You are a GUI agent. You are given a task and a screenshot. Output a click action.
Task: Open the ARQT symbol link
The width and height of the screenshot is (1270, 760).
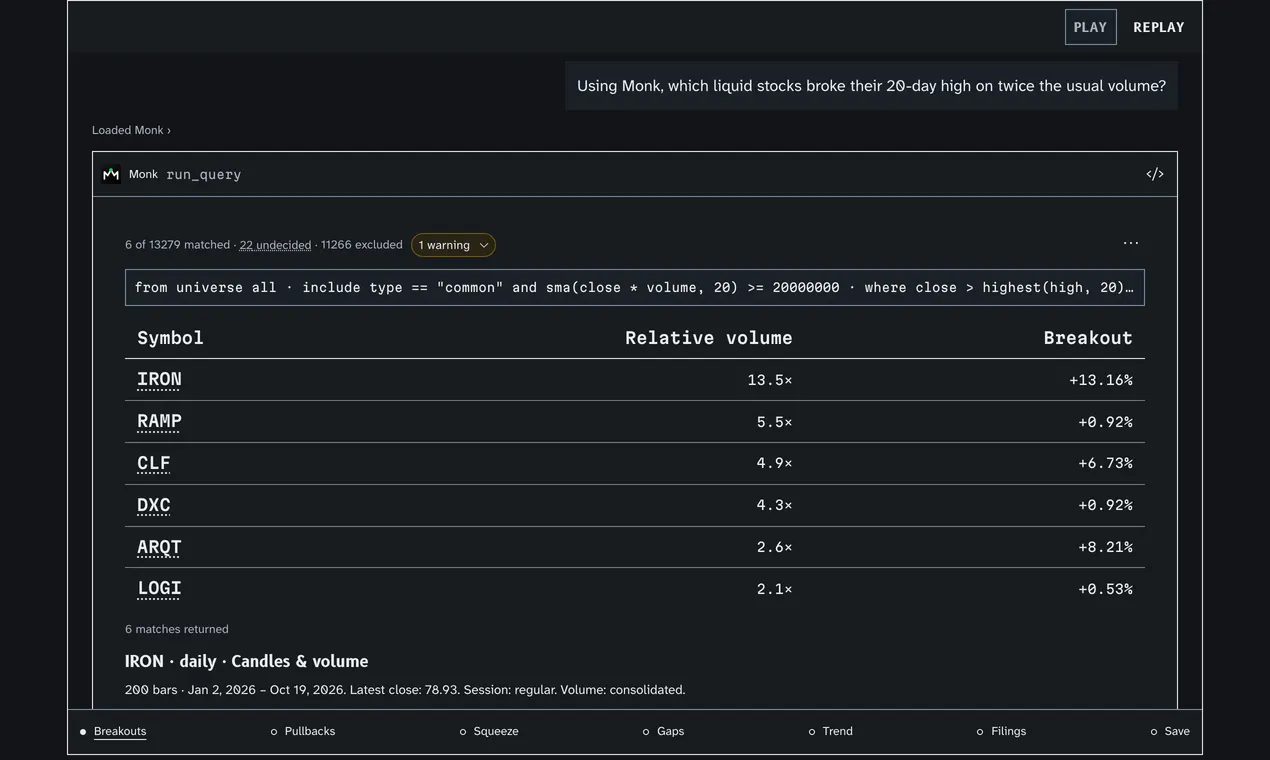pos(159,548)
